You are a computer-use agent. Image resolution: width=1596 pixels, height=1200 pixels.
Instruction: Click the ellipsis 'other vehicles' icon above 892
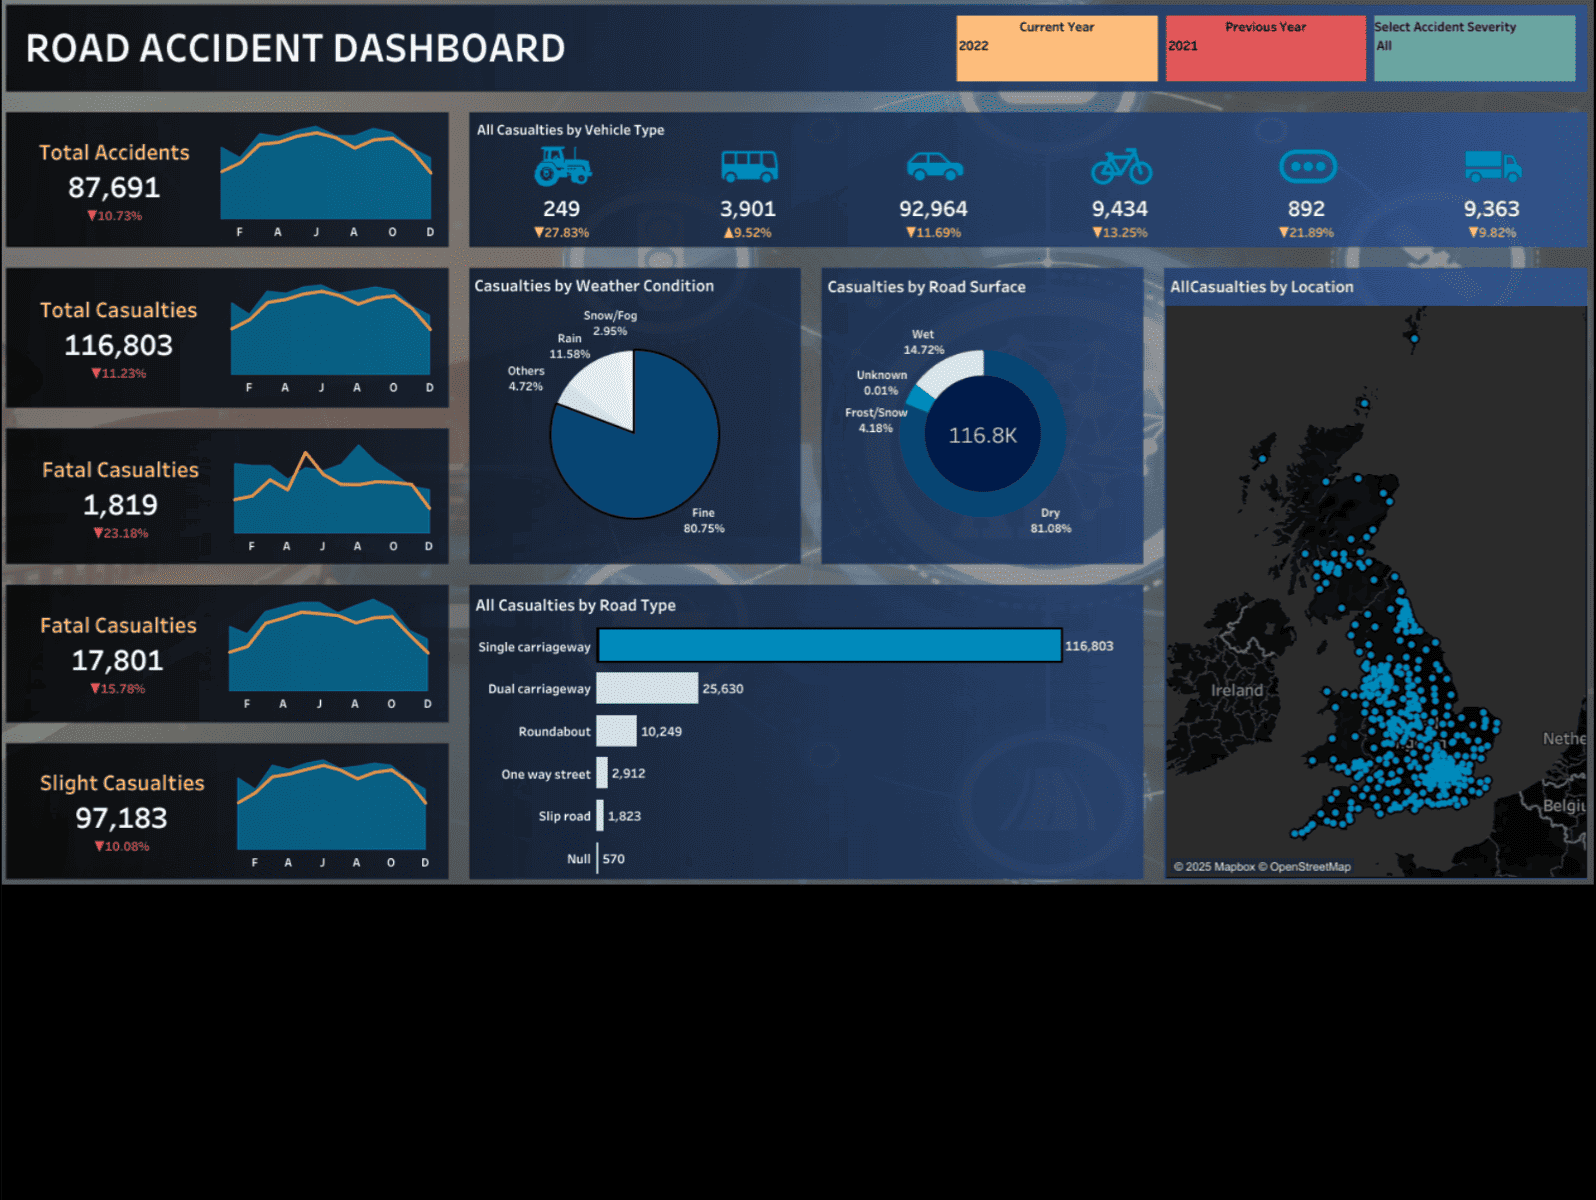[1307, 166]
